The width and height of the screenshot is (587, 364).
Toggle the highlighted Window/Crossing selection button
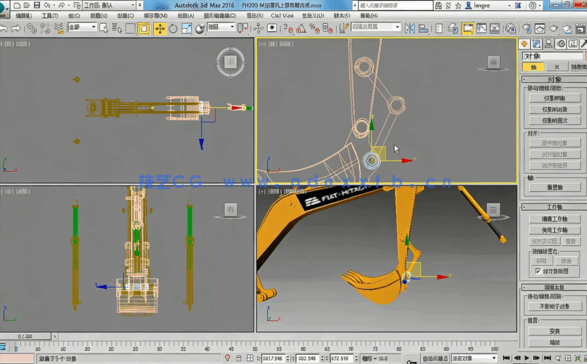point(144,28)
